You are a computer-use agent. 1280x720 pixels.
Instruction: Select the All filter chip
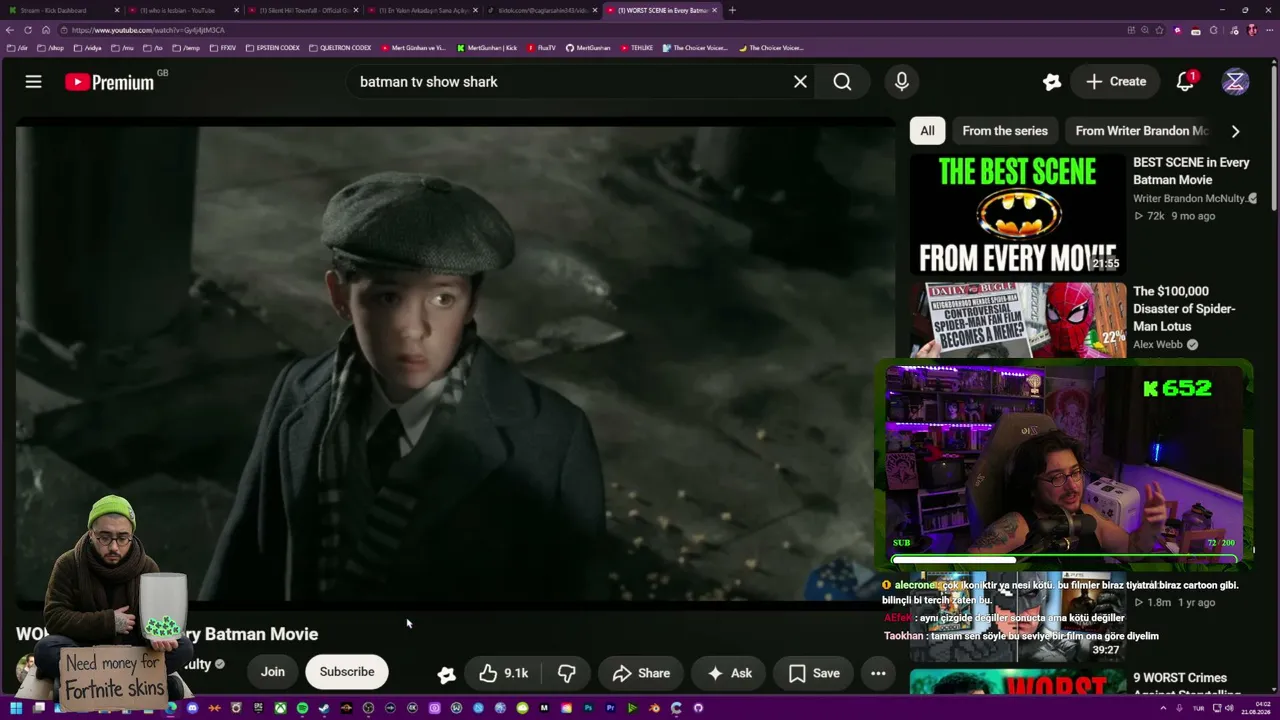click(927, 131)
